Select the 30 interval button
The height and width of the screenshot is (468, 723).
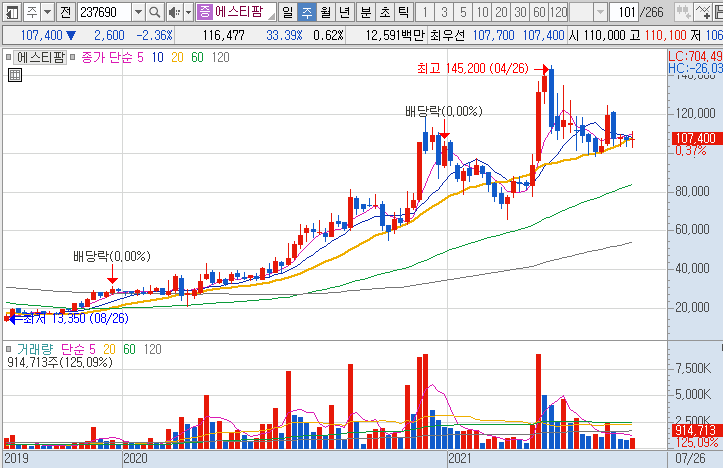520,12
